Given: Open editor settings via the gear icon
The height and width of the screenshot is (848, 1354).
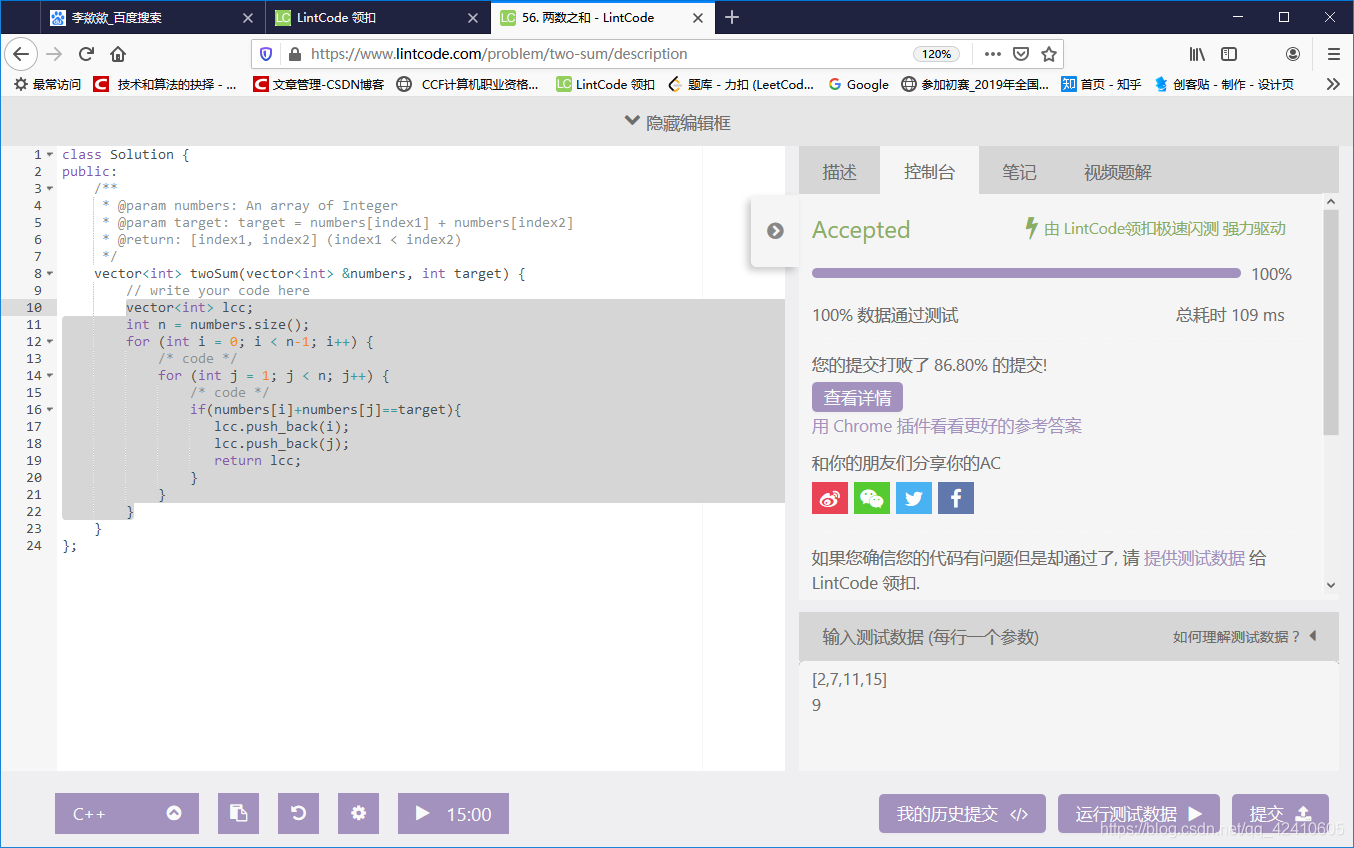Looking at the screenshot, I should [358, 813].
